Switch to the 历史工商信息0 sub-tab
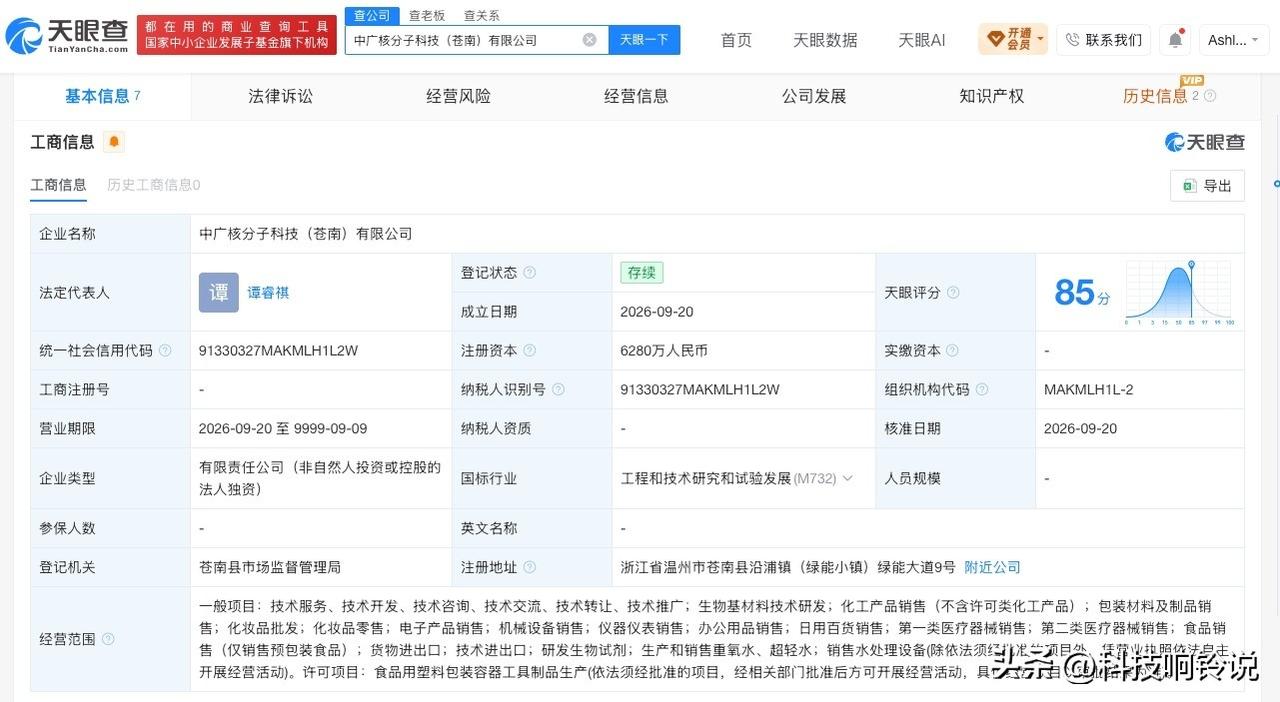This screenshot has height=702, width=1280. pyautogui.click(x=153, y=185)
